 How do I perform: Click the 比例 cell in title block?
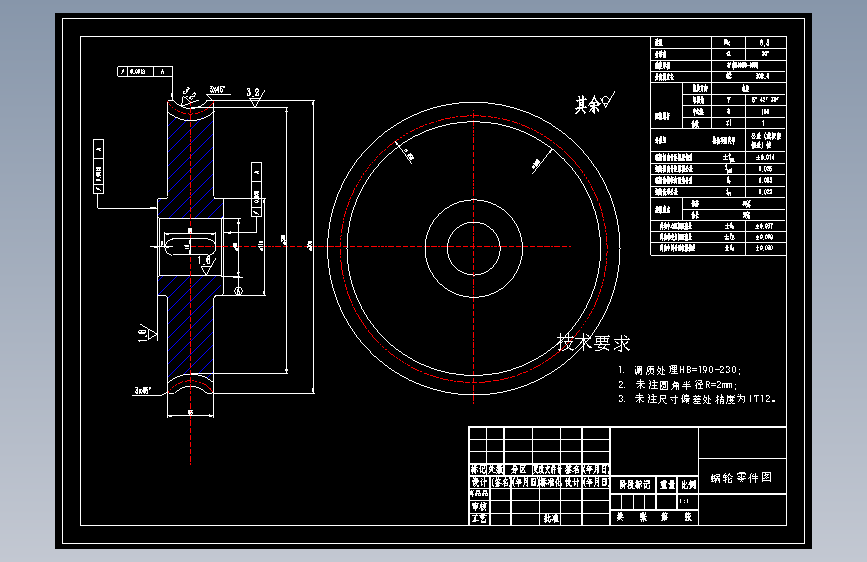[688, 485]
